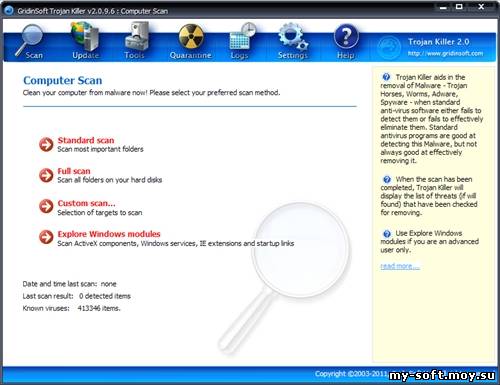Click the app icon in title bar
Viewport: 500px width, 385px height.
click(x=8, y=10)
